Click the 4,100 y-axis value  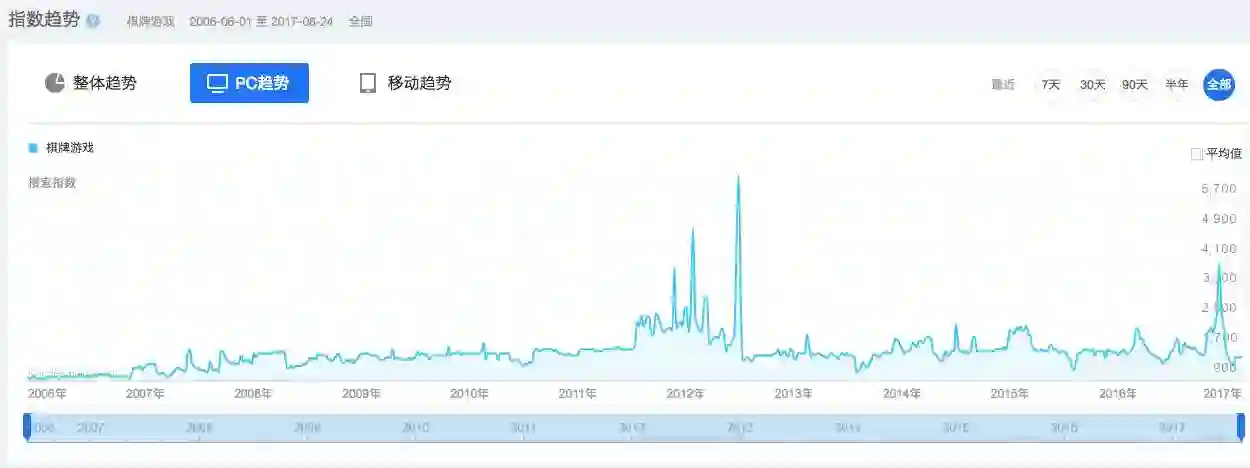coord(1219,249)
